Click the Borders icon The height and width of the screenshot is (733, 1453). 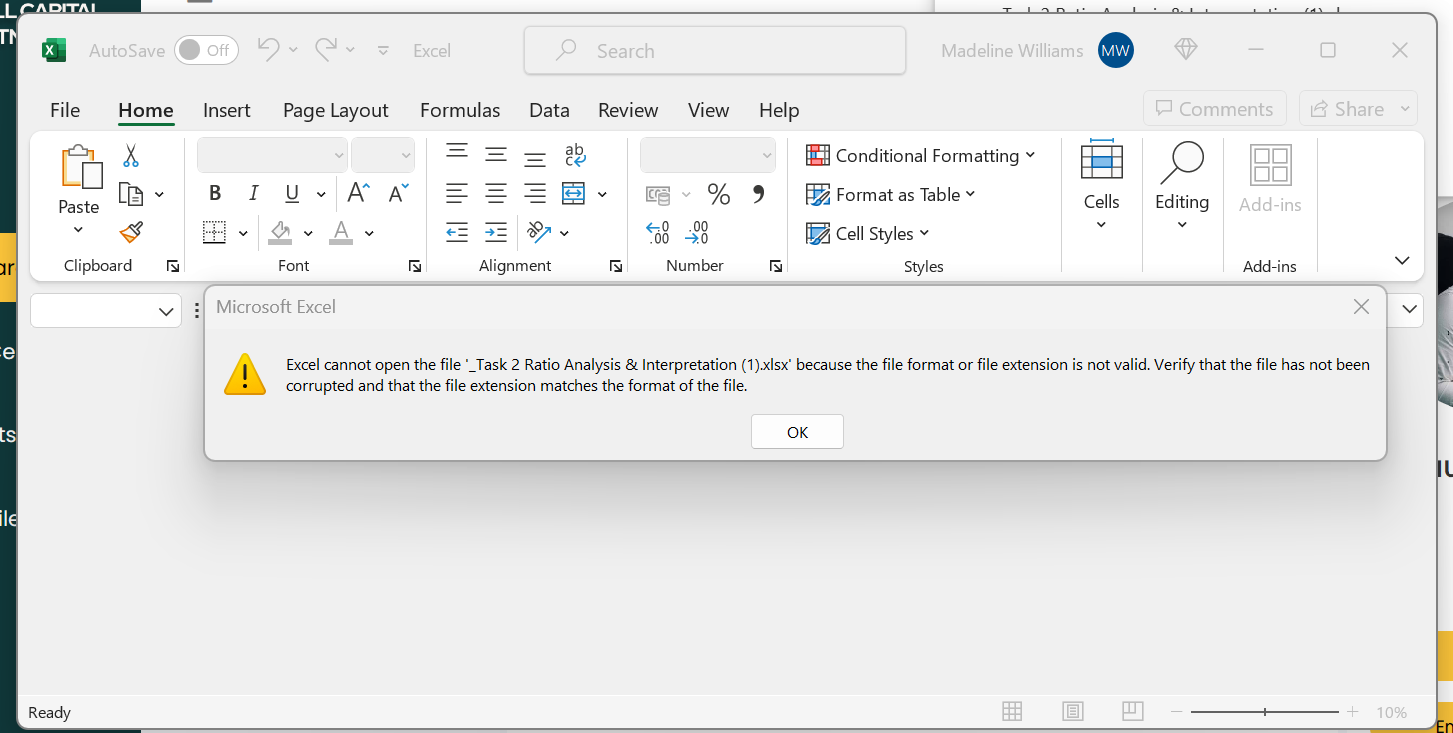(215, 233)
